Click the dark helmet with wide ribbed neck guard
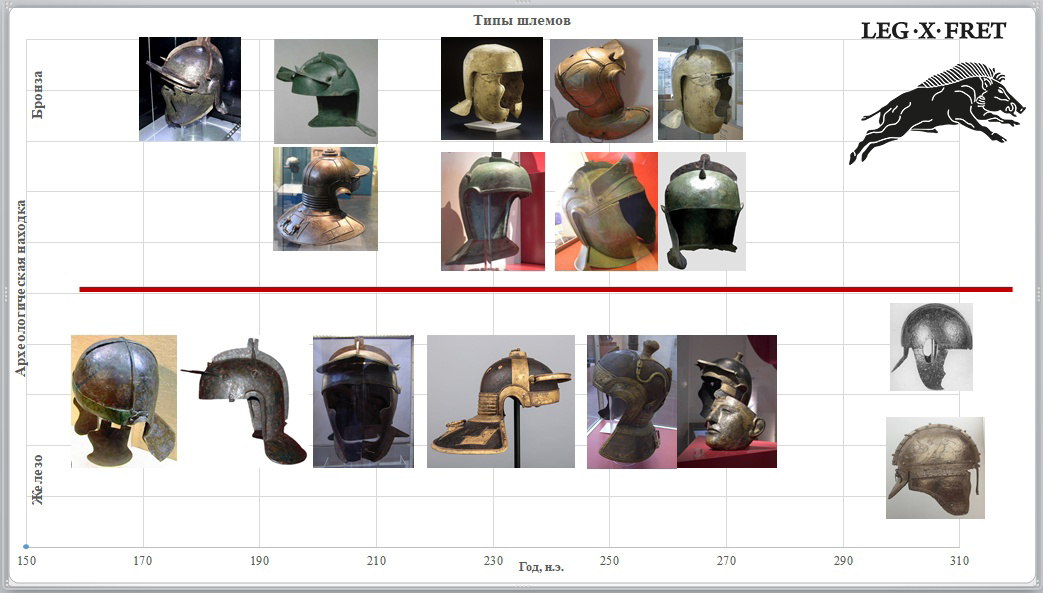The image size is (1043, 593). point(325,198)
